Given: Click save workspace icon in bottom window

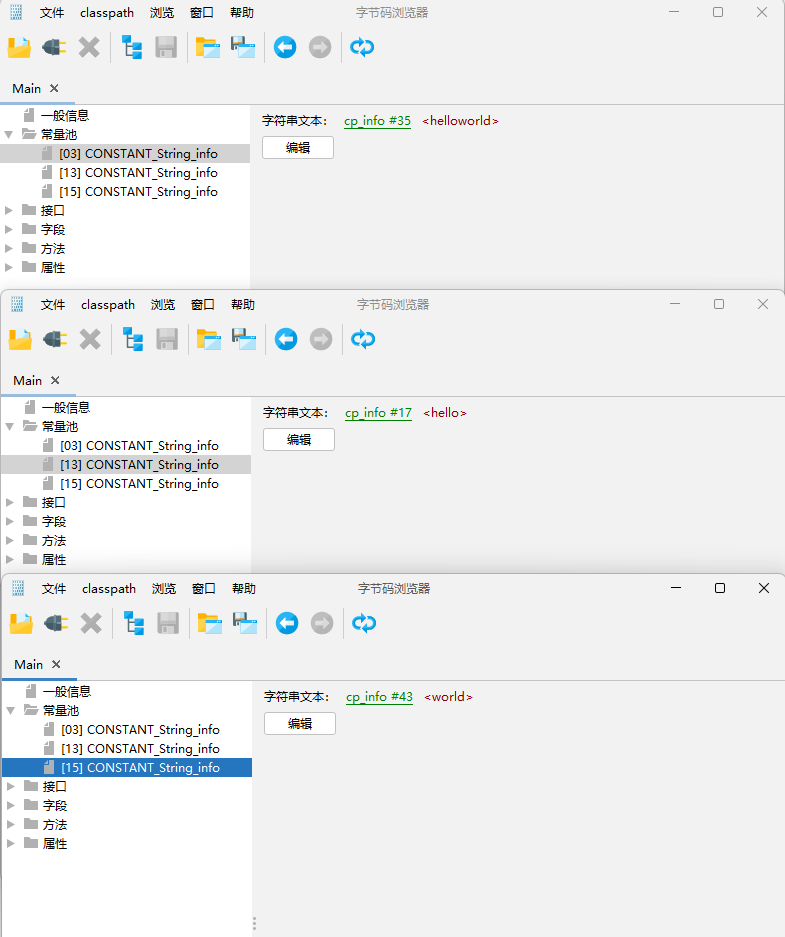Looking at the screenshot, I should coord(246,623).
